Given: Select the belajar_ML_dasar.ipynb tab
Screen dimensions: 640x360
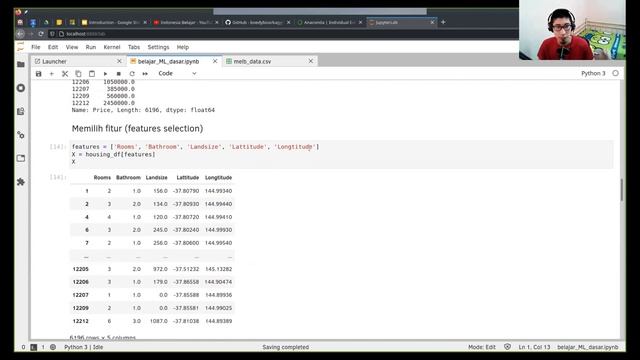Looking at the screenshot, I should tap(174, 61).
